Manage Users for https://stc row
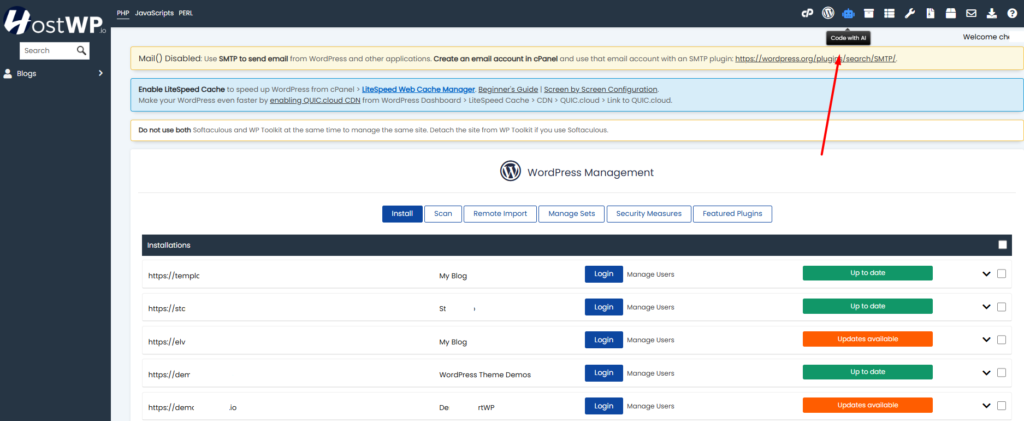Screen dimensions: 1024x421 click(x=650, y=307)
